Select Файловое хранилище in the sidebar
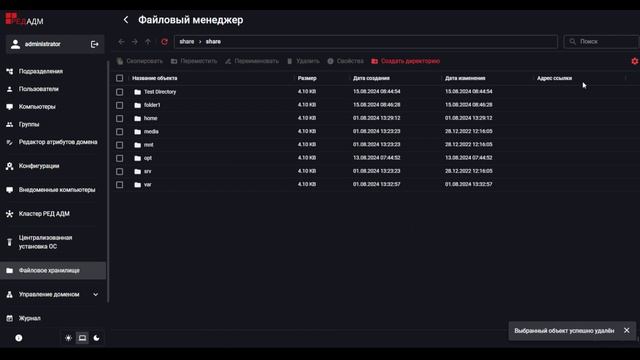Viewport: 640px width, 360px height. click(53, 270)
